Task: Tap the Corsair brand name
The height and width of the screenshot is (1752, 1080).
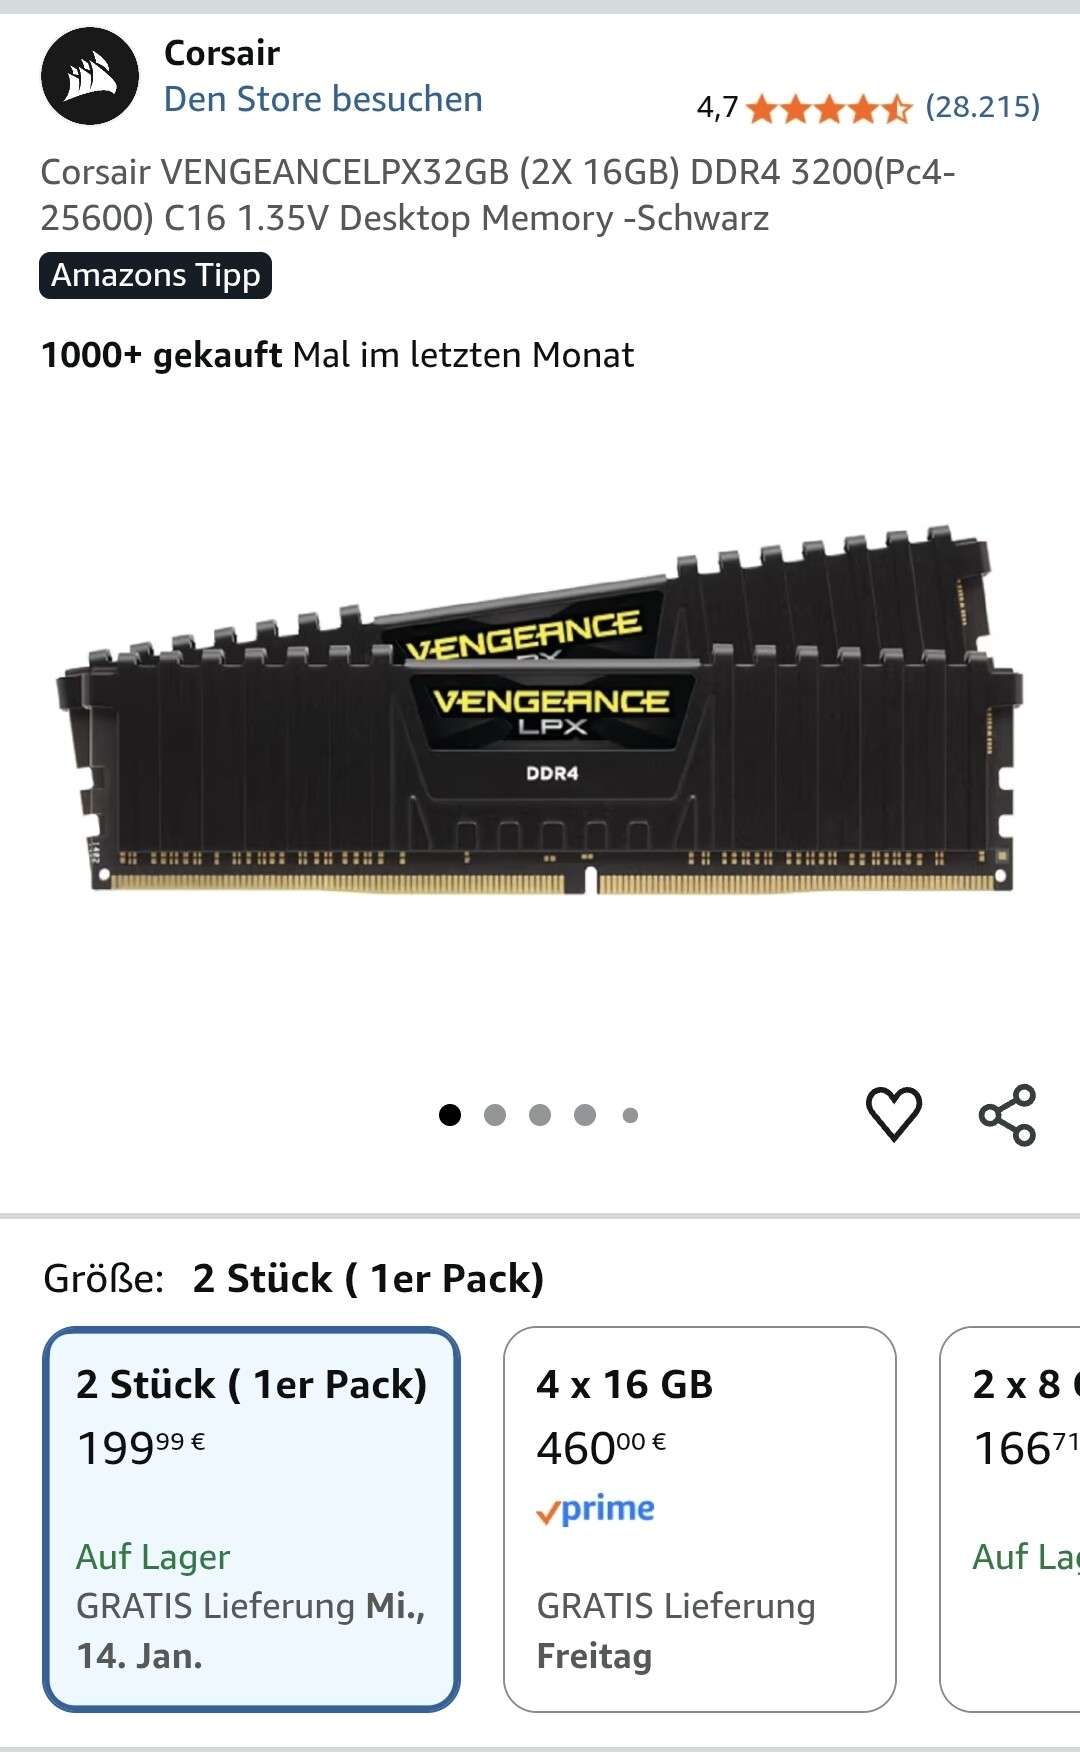Action: 222,52
